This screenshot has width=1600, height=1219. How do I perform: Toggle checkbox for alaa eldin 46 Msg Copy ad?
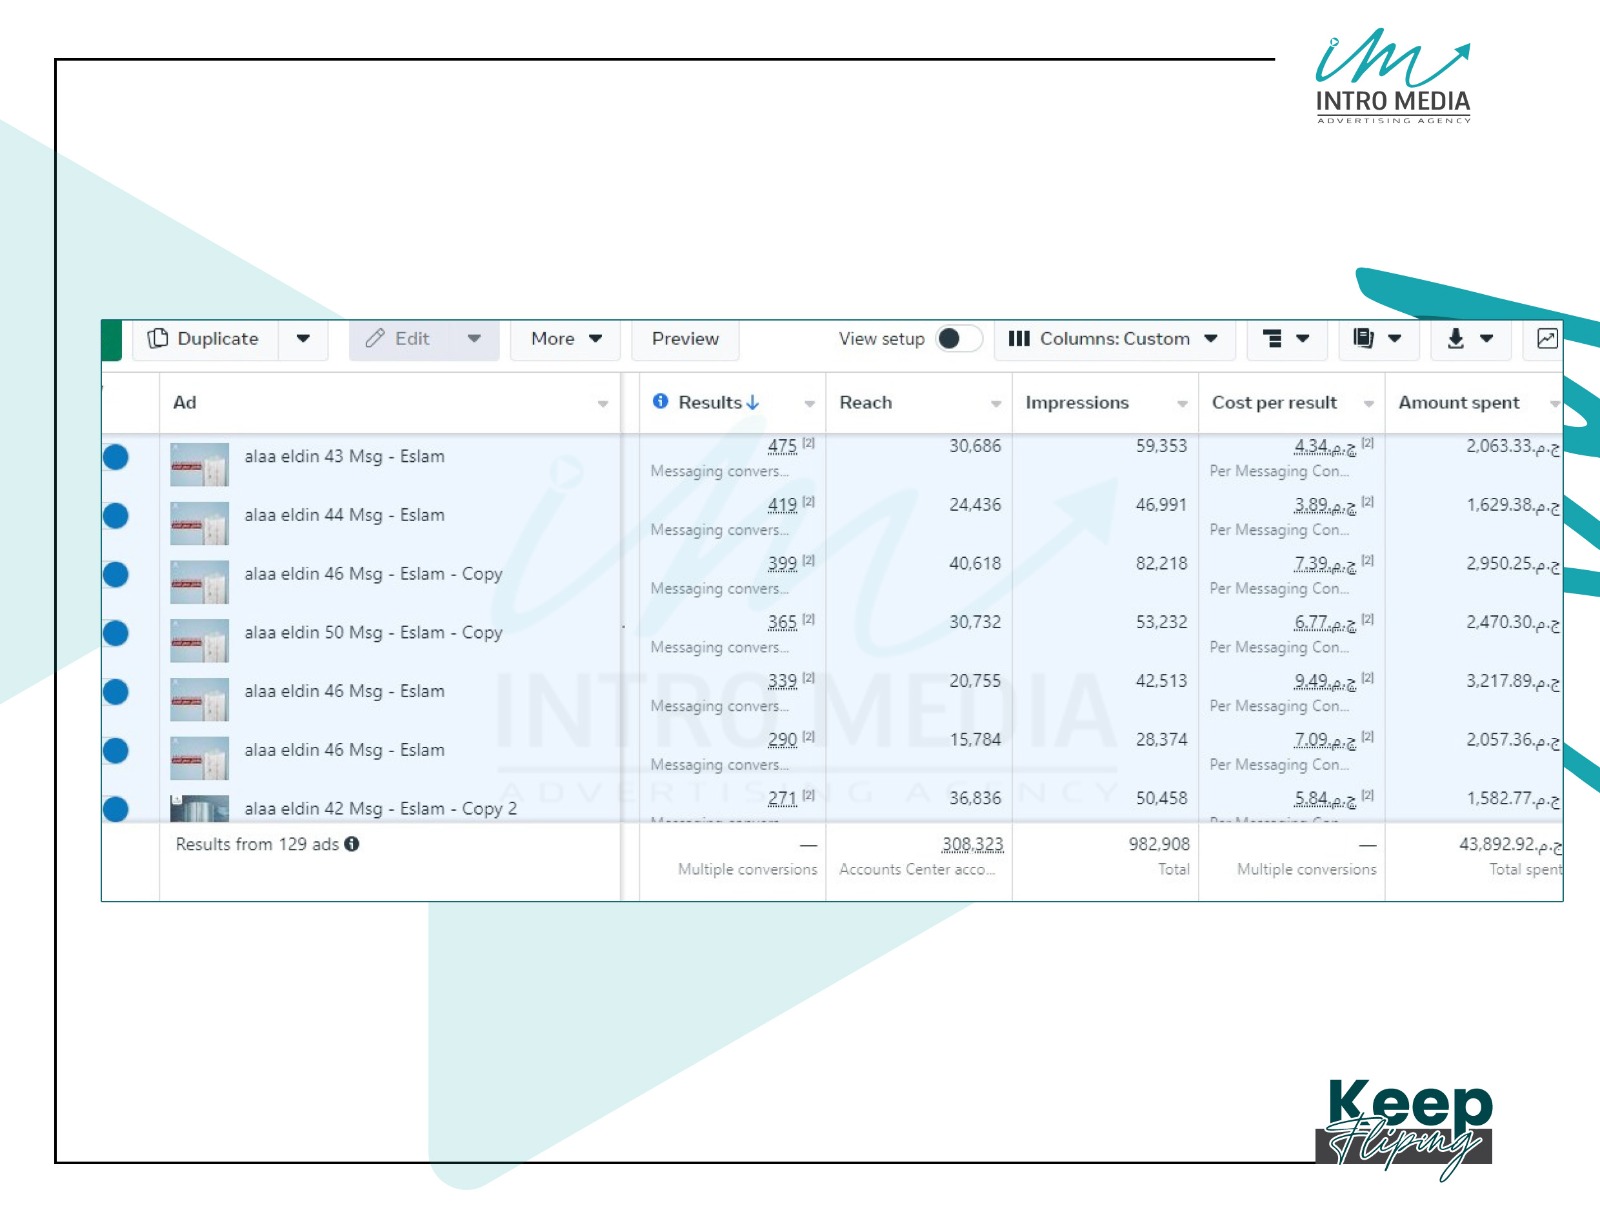coord(116,574)
